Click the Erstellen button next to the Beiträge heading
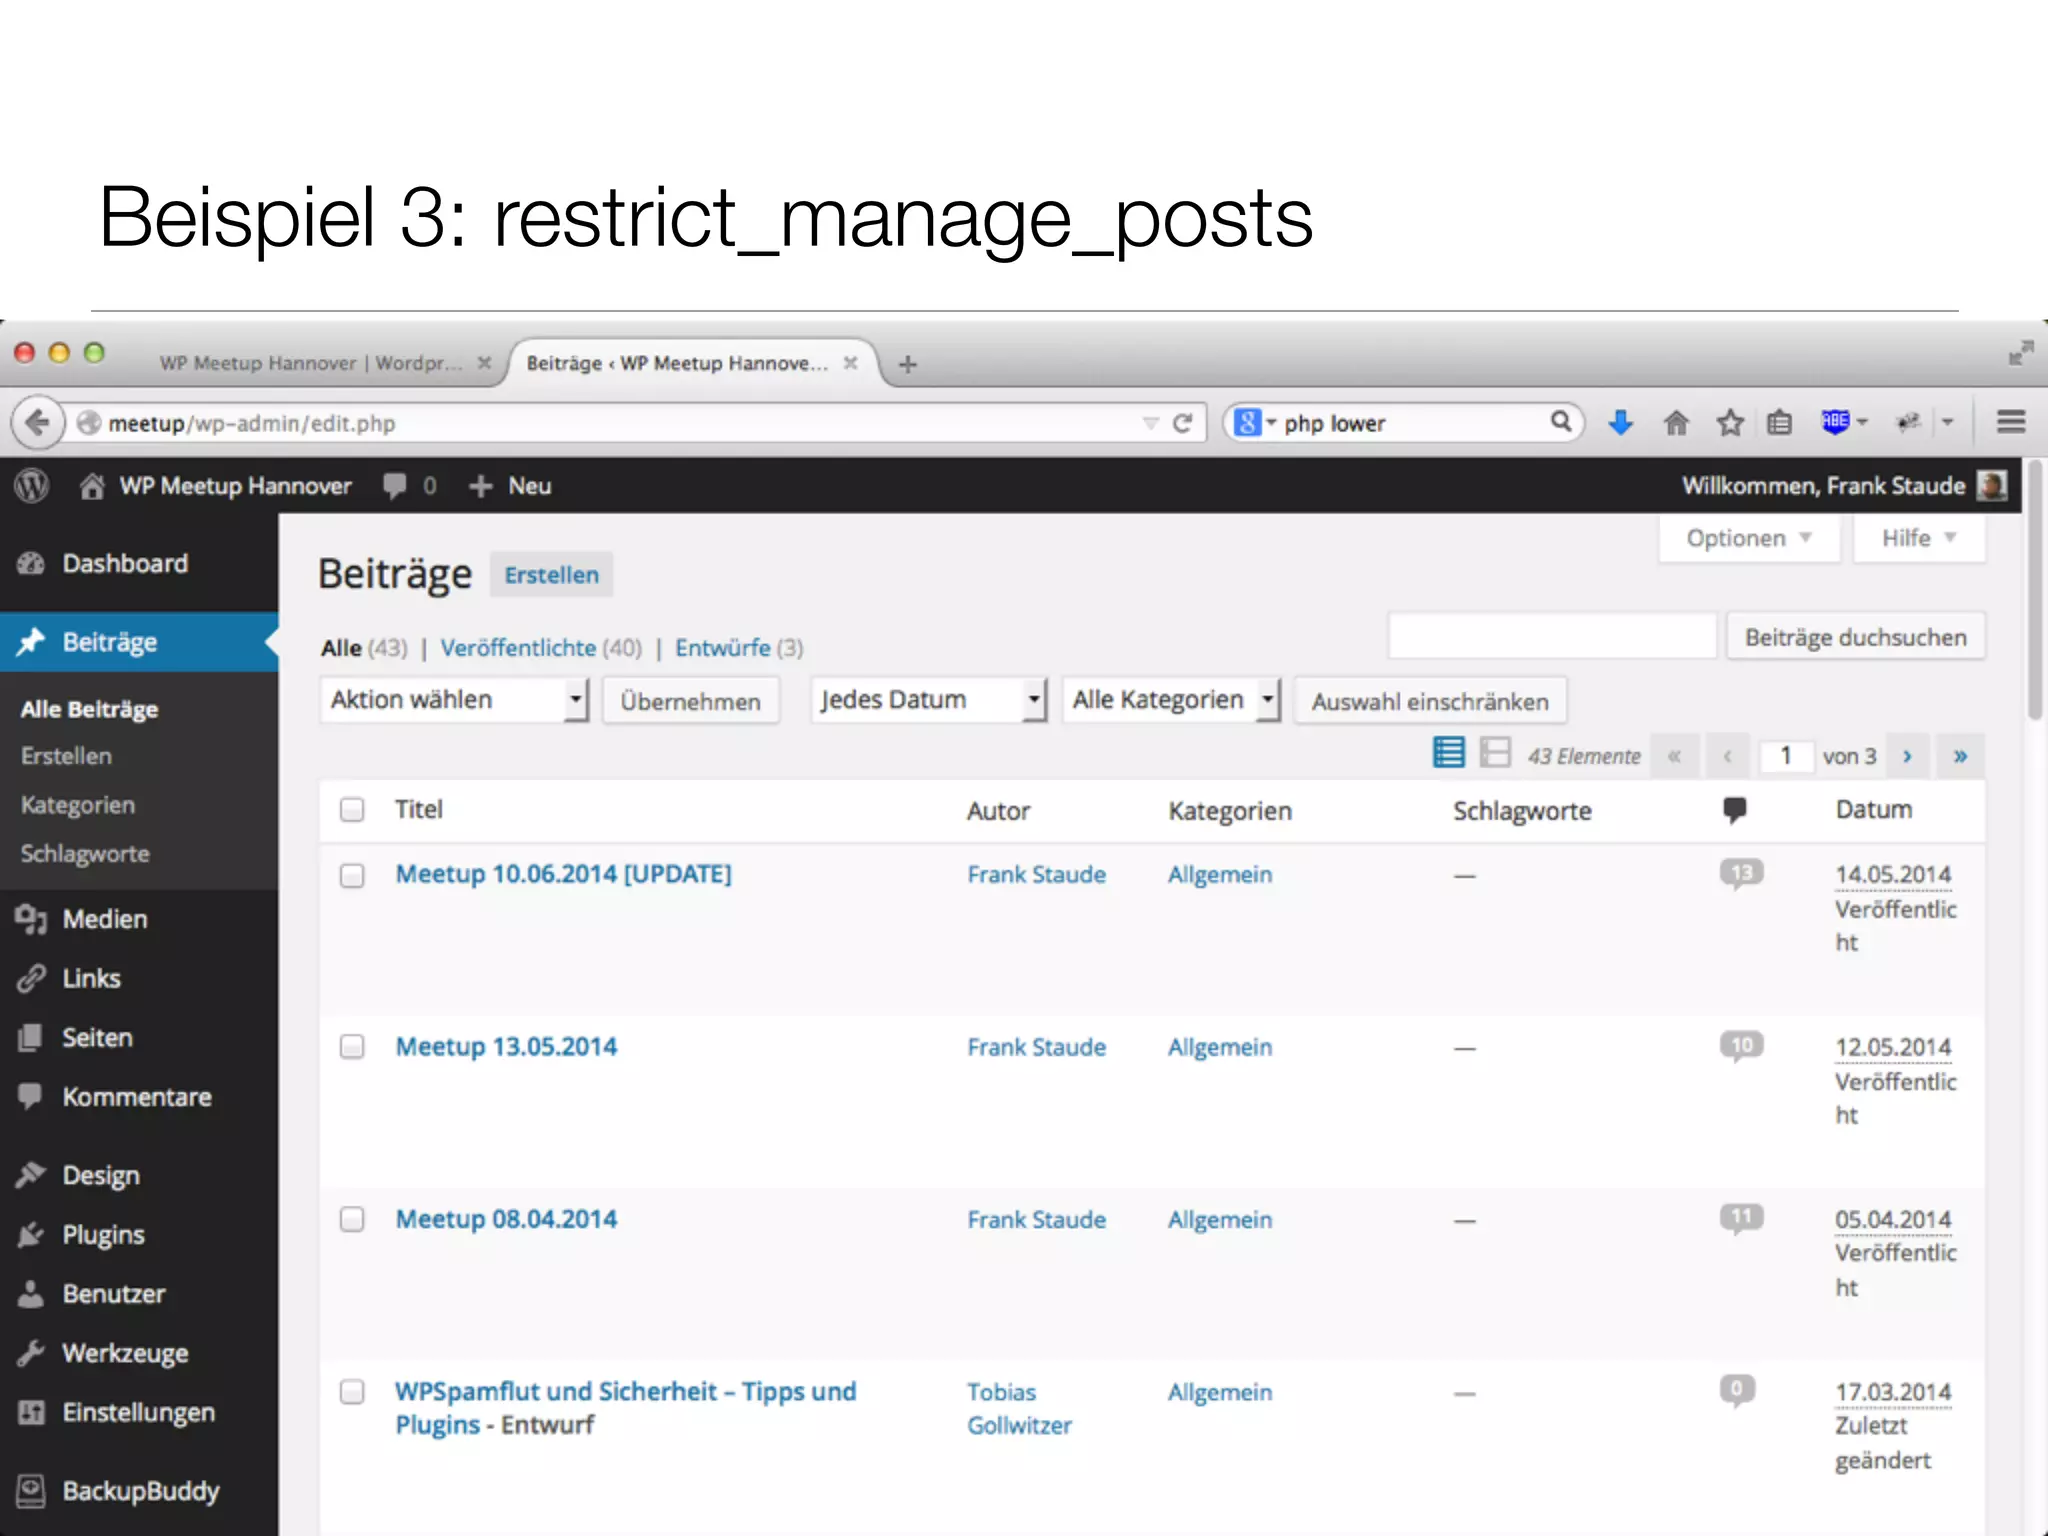The height and width of the screenshot is (1536, 2048). tap(551, 575)
